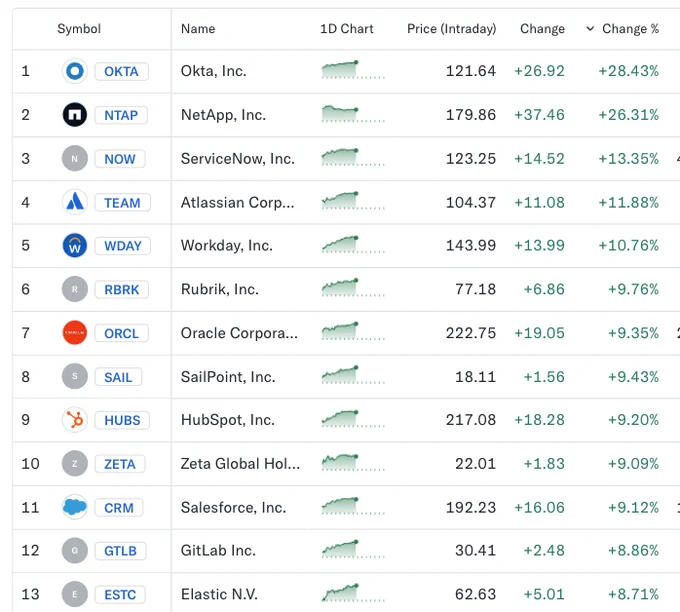The height and width of the screenshot is (612, 680).
Task: Open the OKTA ticker link
Action: (x=121, y=71)
